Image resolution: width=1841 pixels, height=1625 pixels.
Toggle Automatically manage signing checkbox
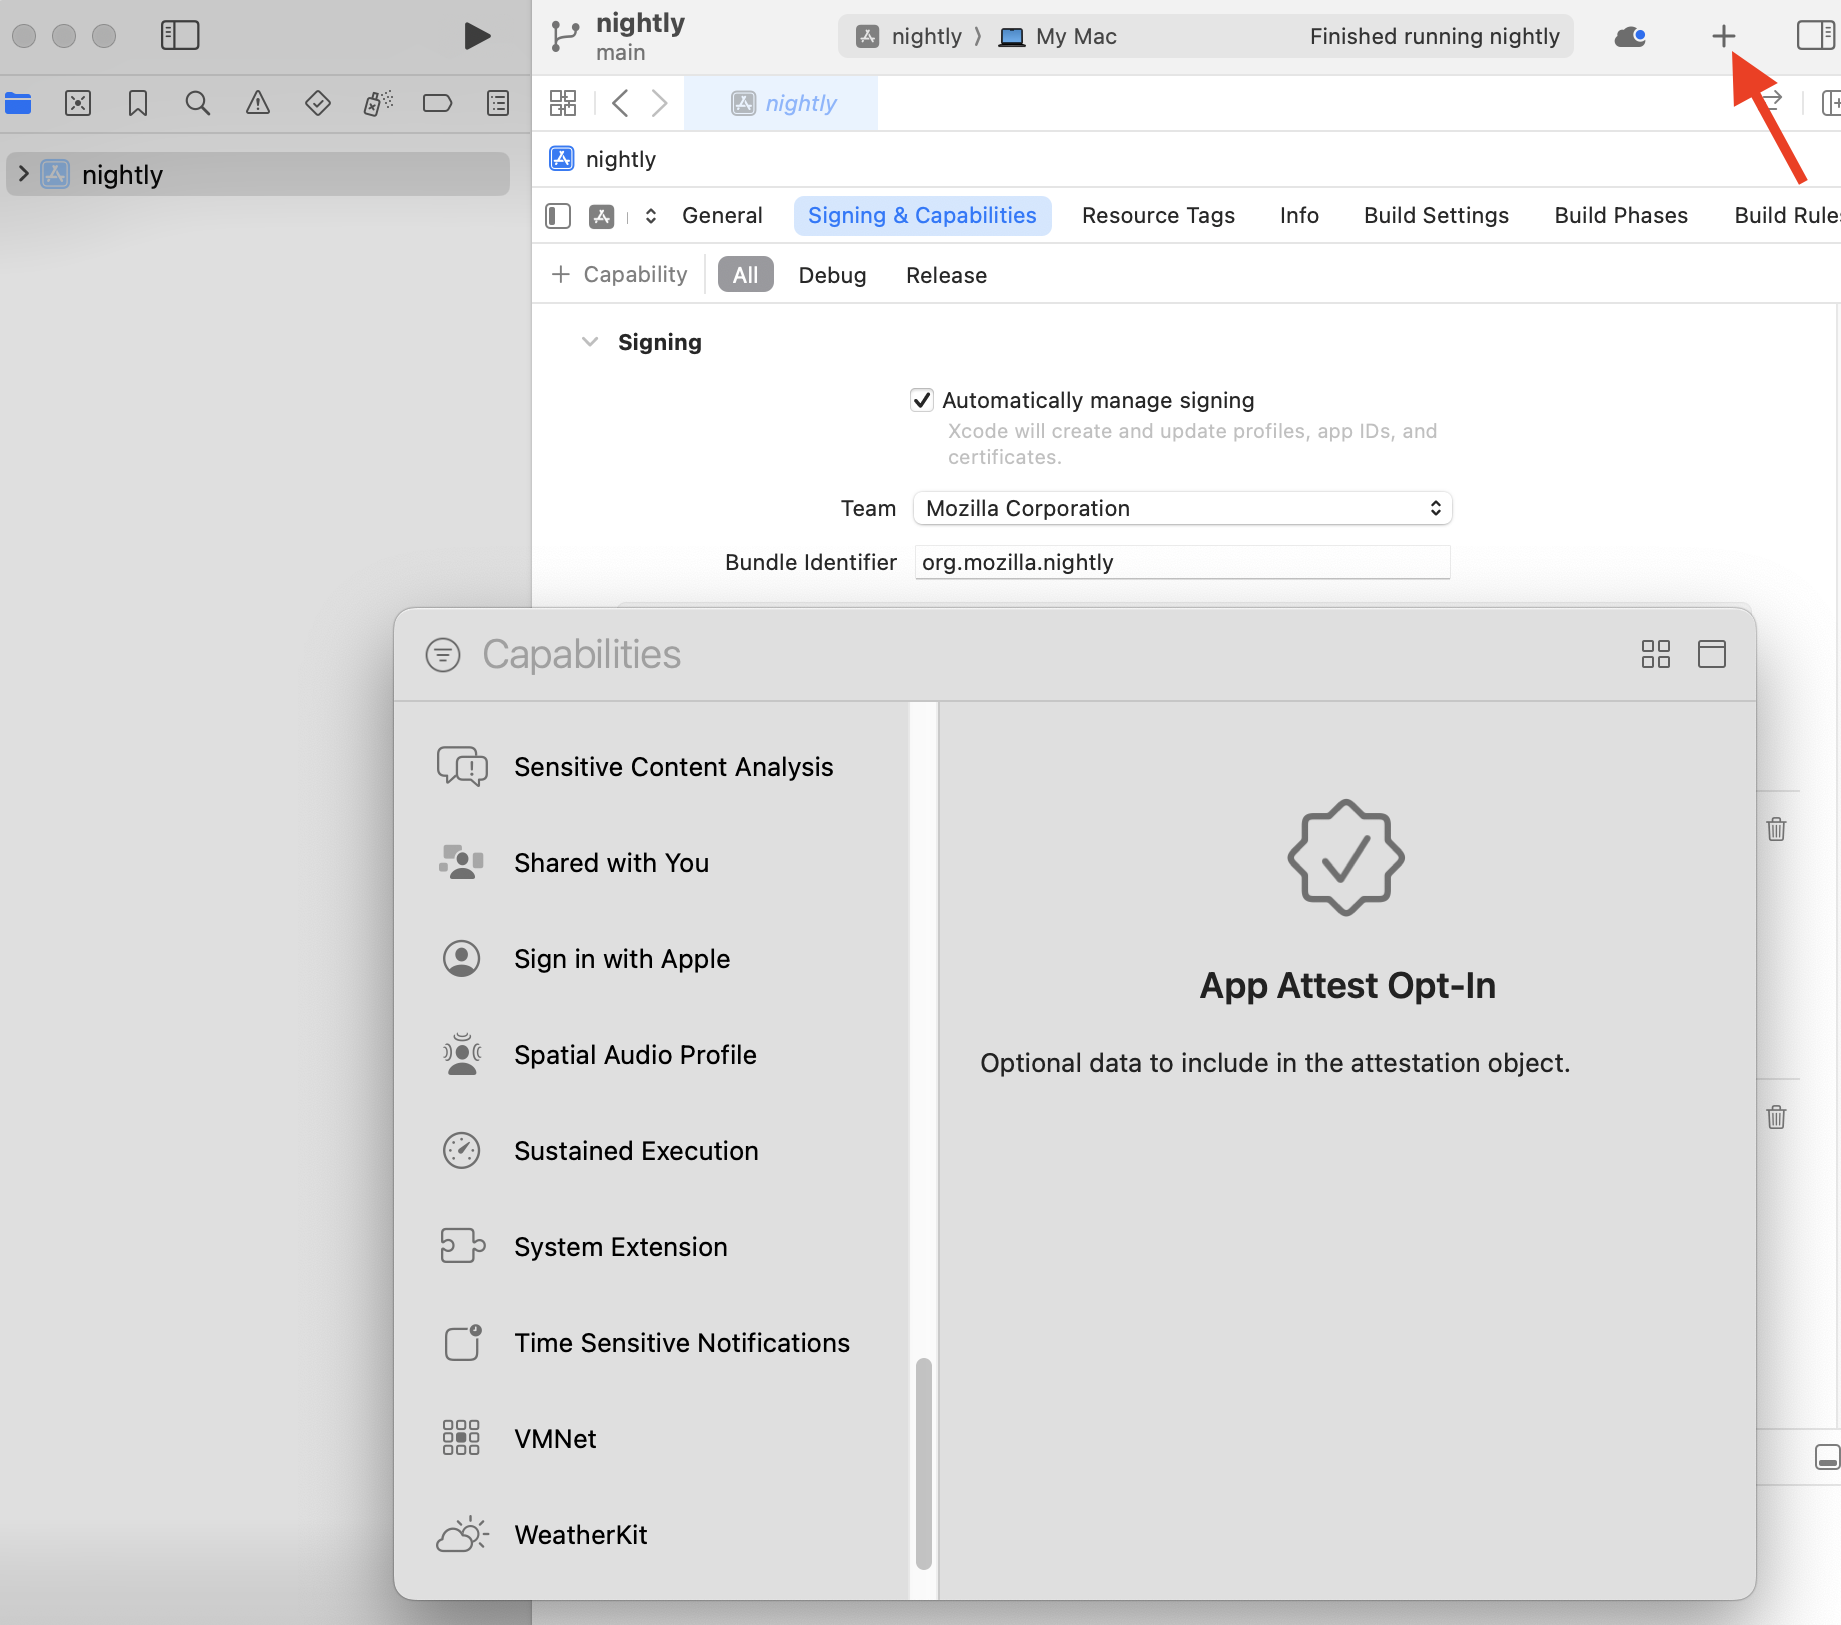pos(922,400)
